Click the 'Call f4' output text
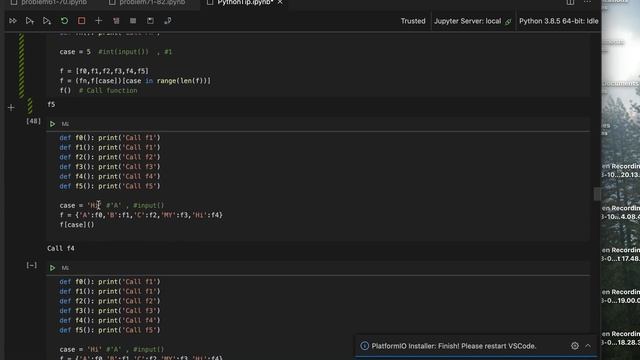Image resolution: width=640 pixels, height=360 pixels. 61,248
